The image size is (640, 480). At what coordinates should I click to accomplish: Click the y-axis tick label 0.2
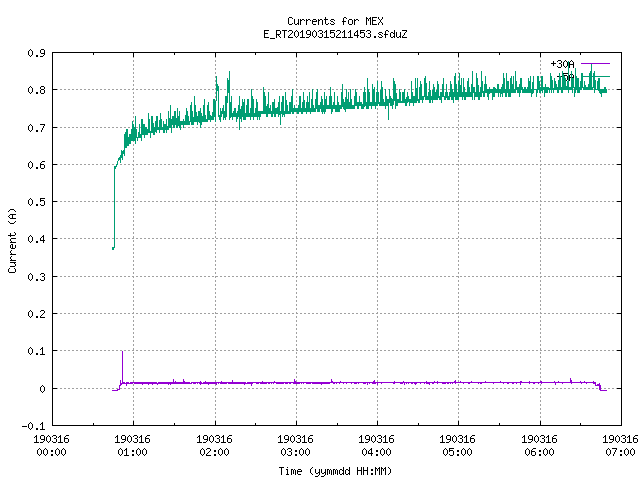pos(36,314)
